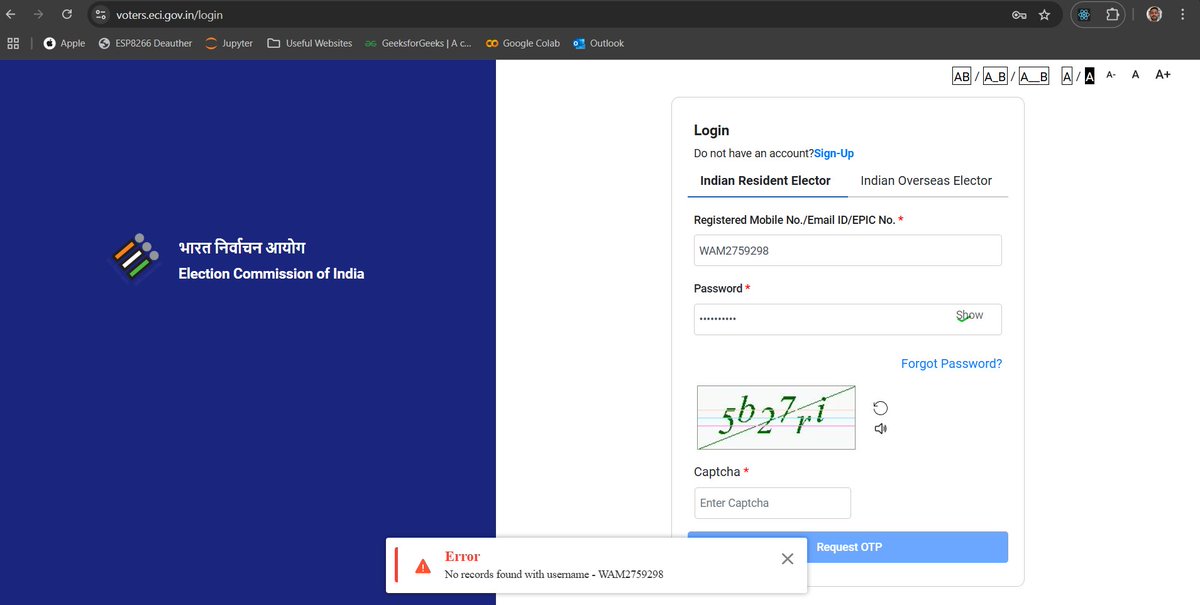The image size is (1200, 605).
Task: Decrease font size with A-
Action: [x=1111, y=75]
